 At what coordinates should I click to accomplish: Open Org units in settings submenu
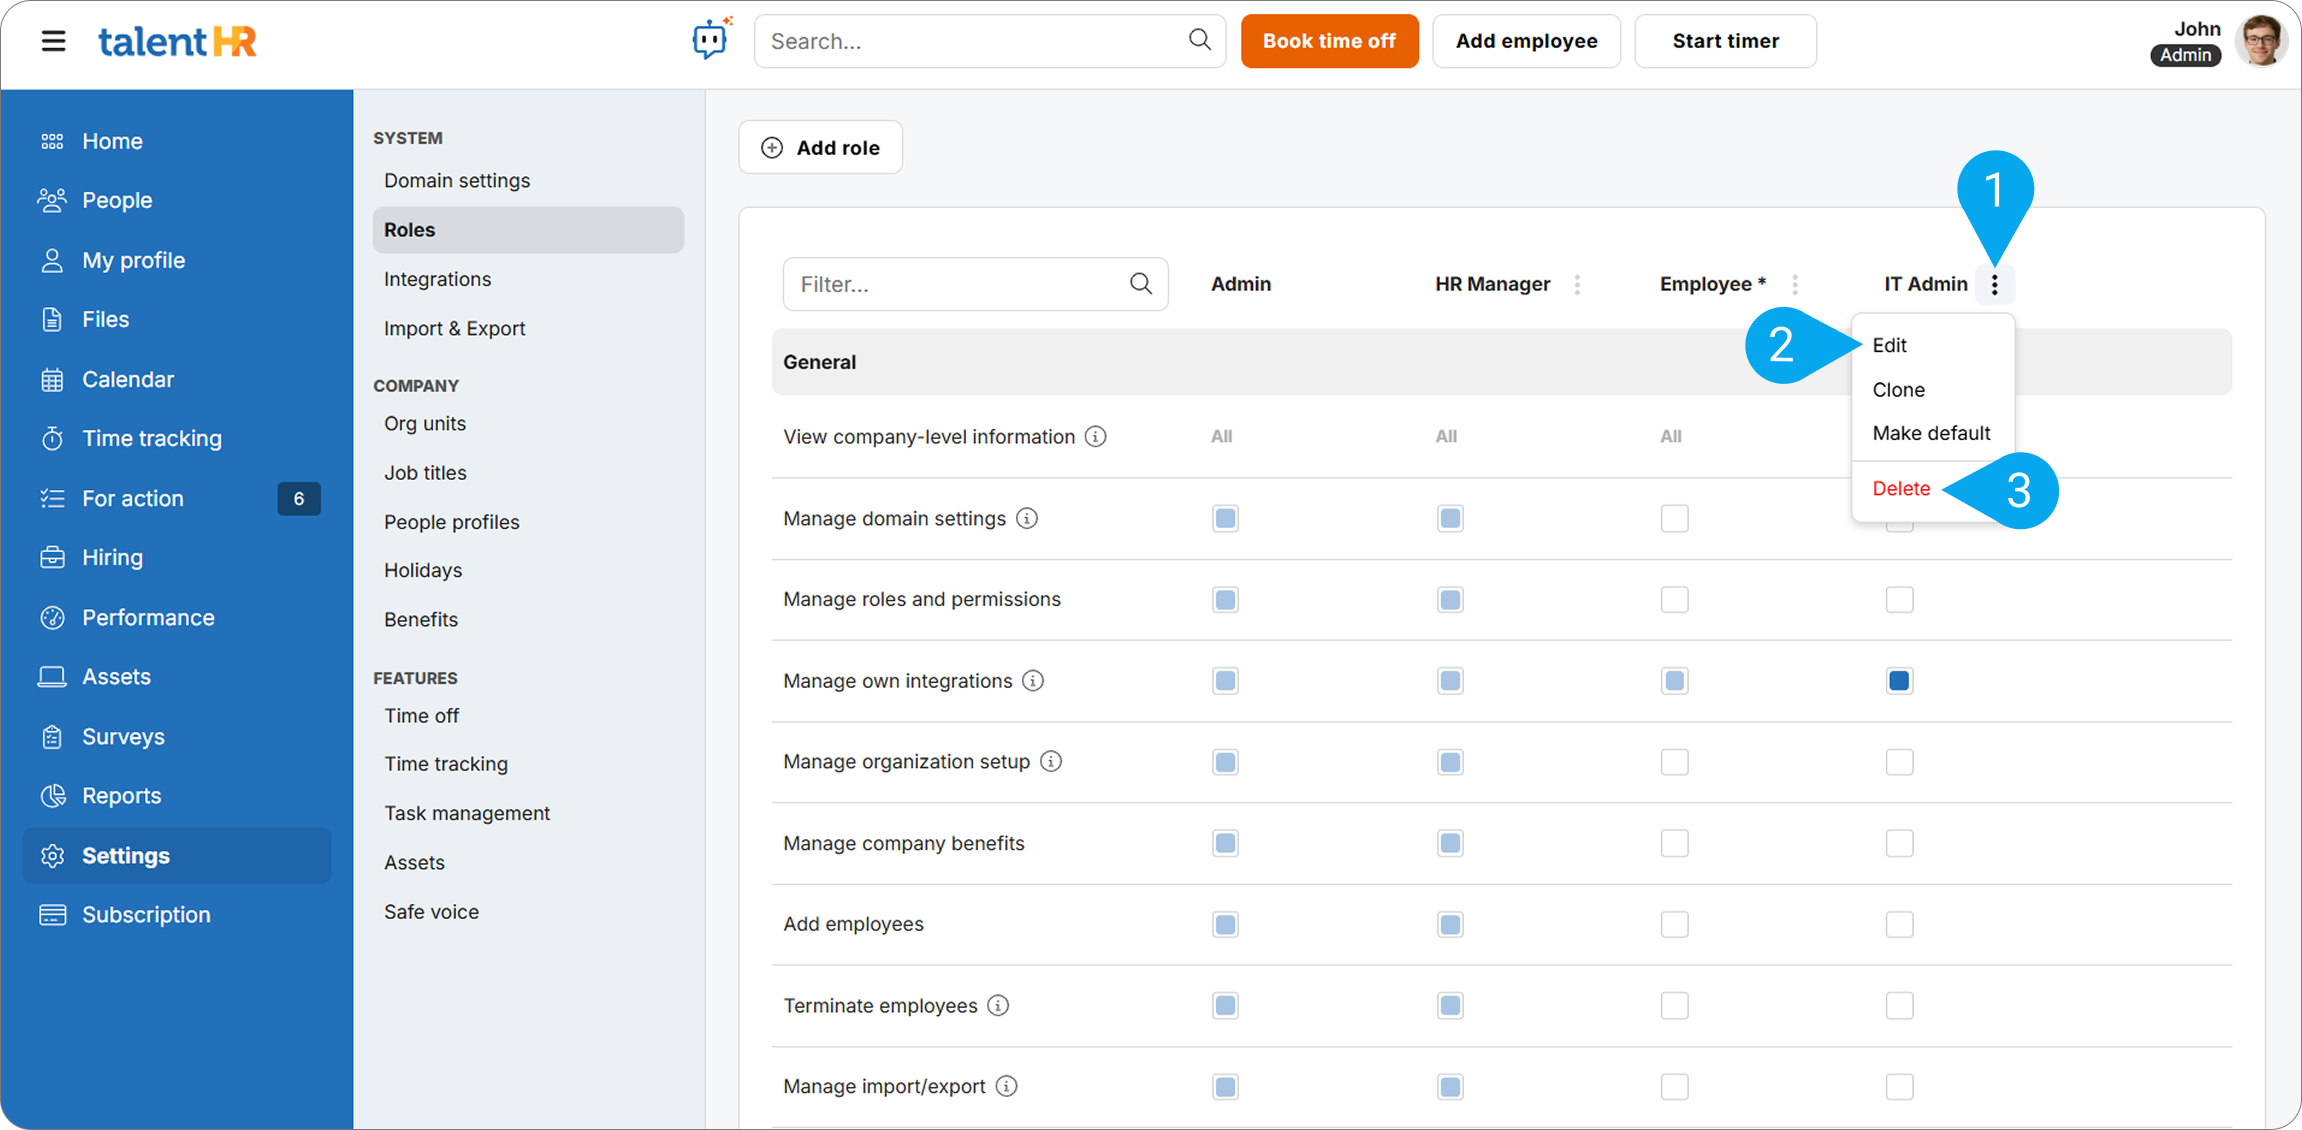tap(425, 423)
